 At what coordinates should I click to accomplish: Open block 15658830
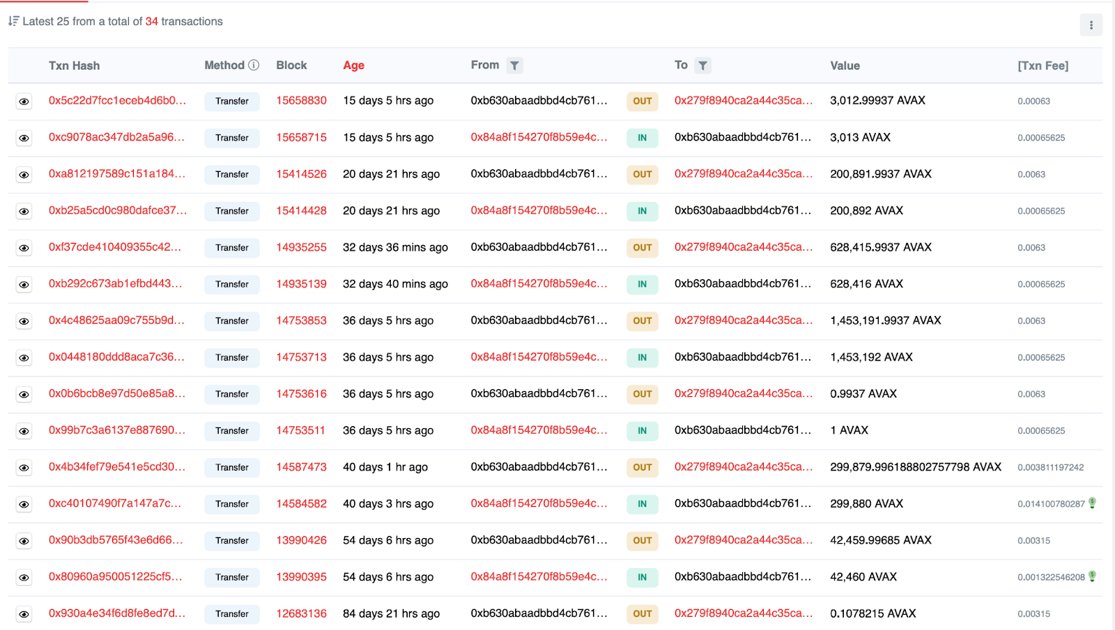pos(302,100)
